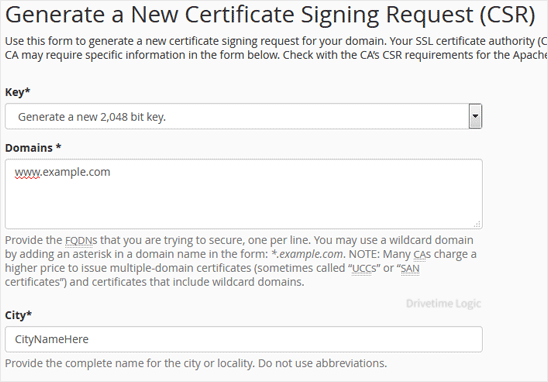Viewport: 548px width, 382px height.
Task: Click the City field containing CityNameHere
Action: (244, 339)
